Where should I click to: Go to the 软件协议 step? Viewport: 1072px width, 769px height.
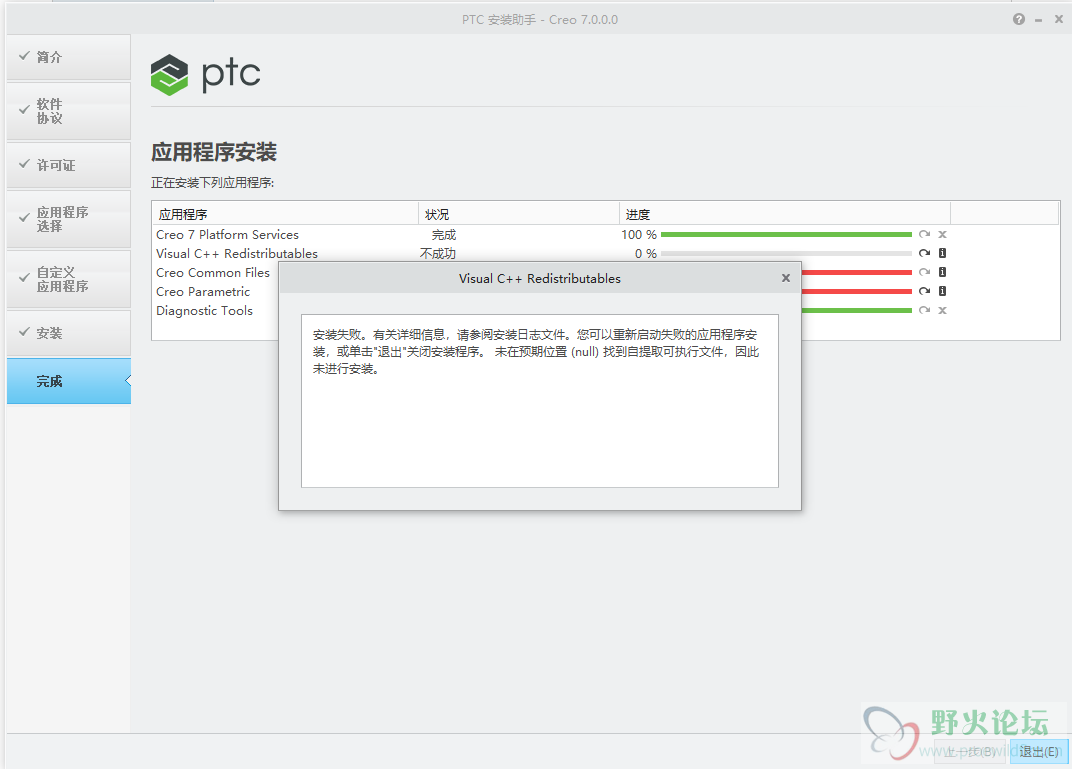(68, 111)
